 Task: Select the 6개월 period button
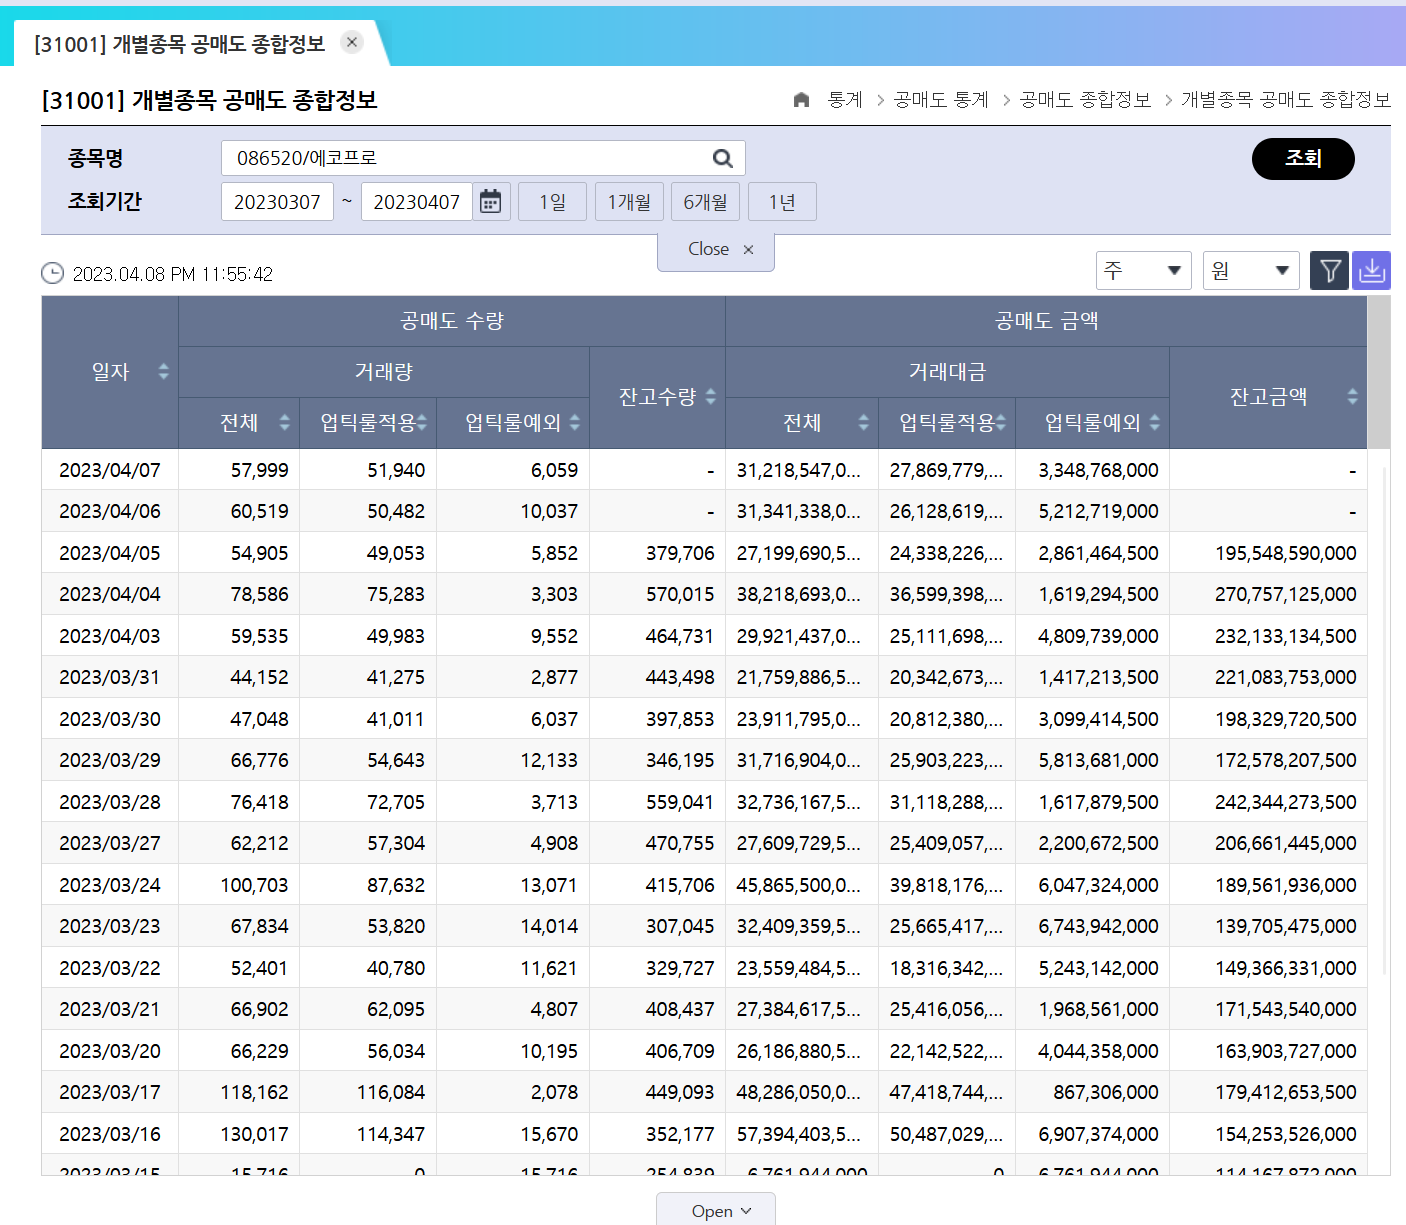(x=705, y=201)
